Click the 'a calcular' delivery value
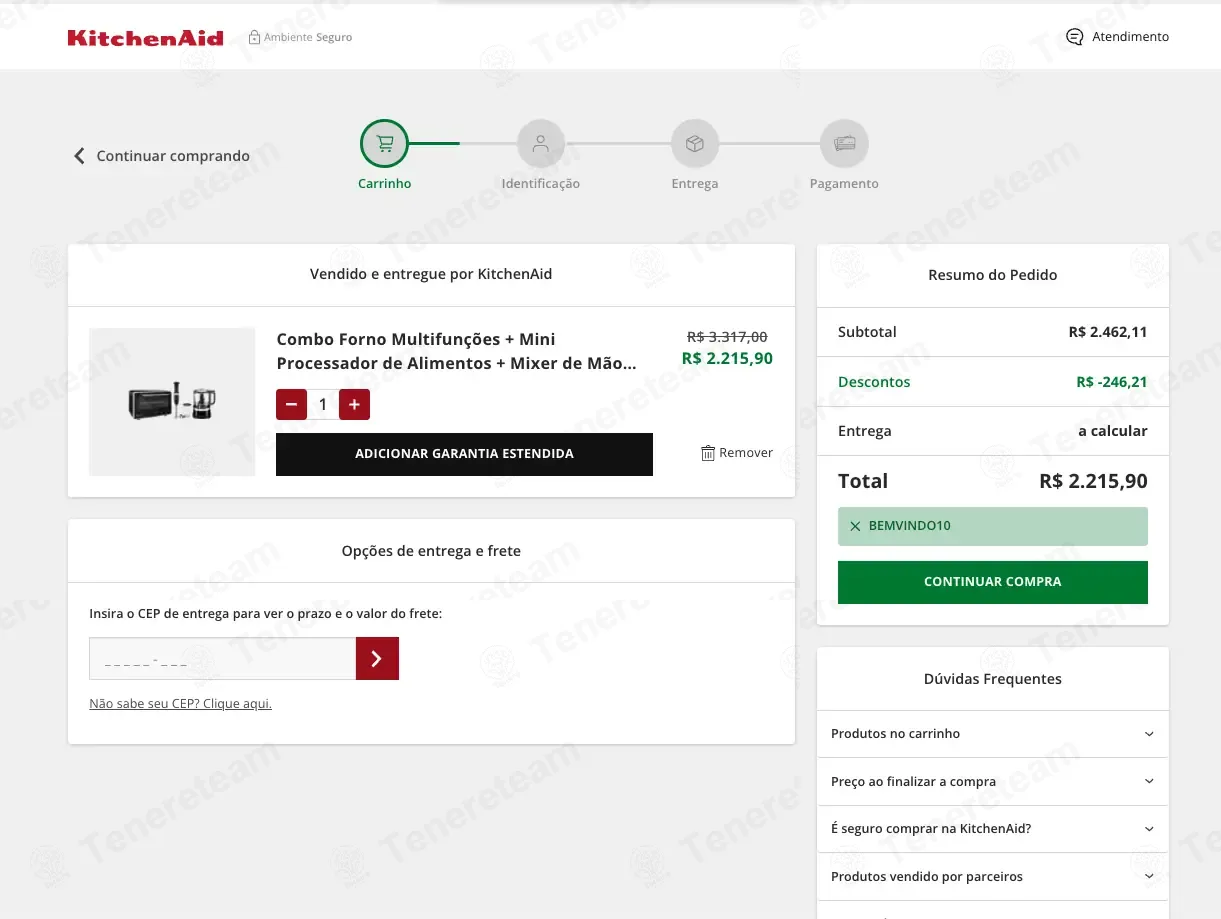Image resolution: width=1221 pixels, height=919 pixels. pos(1113,431)
